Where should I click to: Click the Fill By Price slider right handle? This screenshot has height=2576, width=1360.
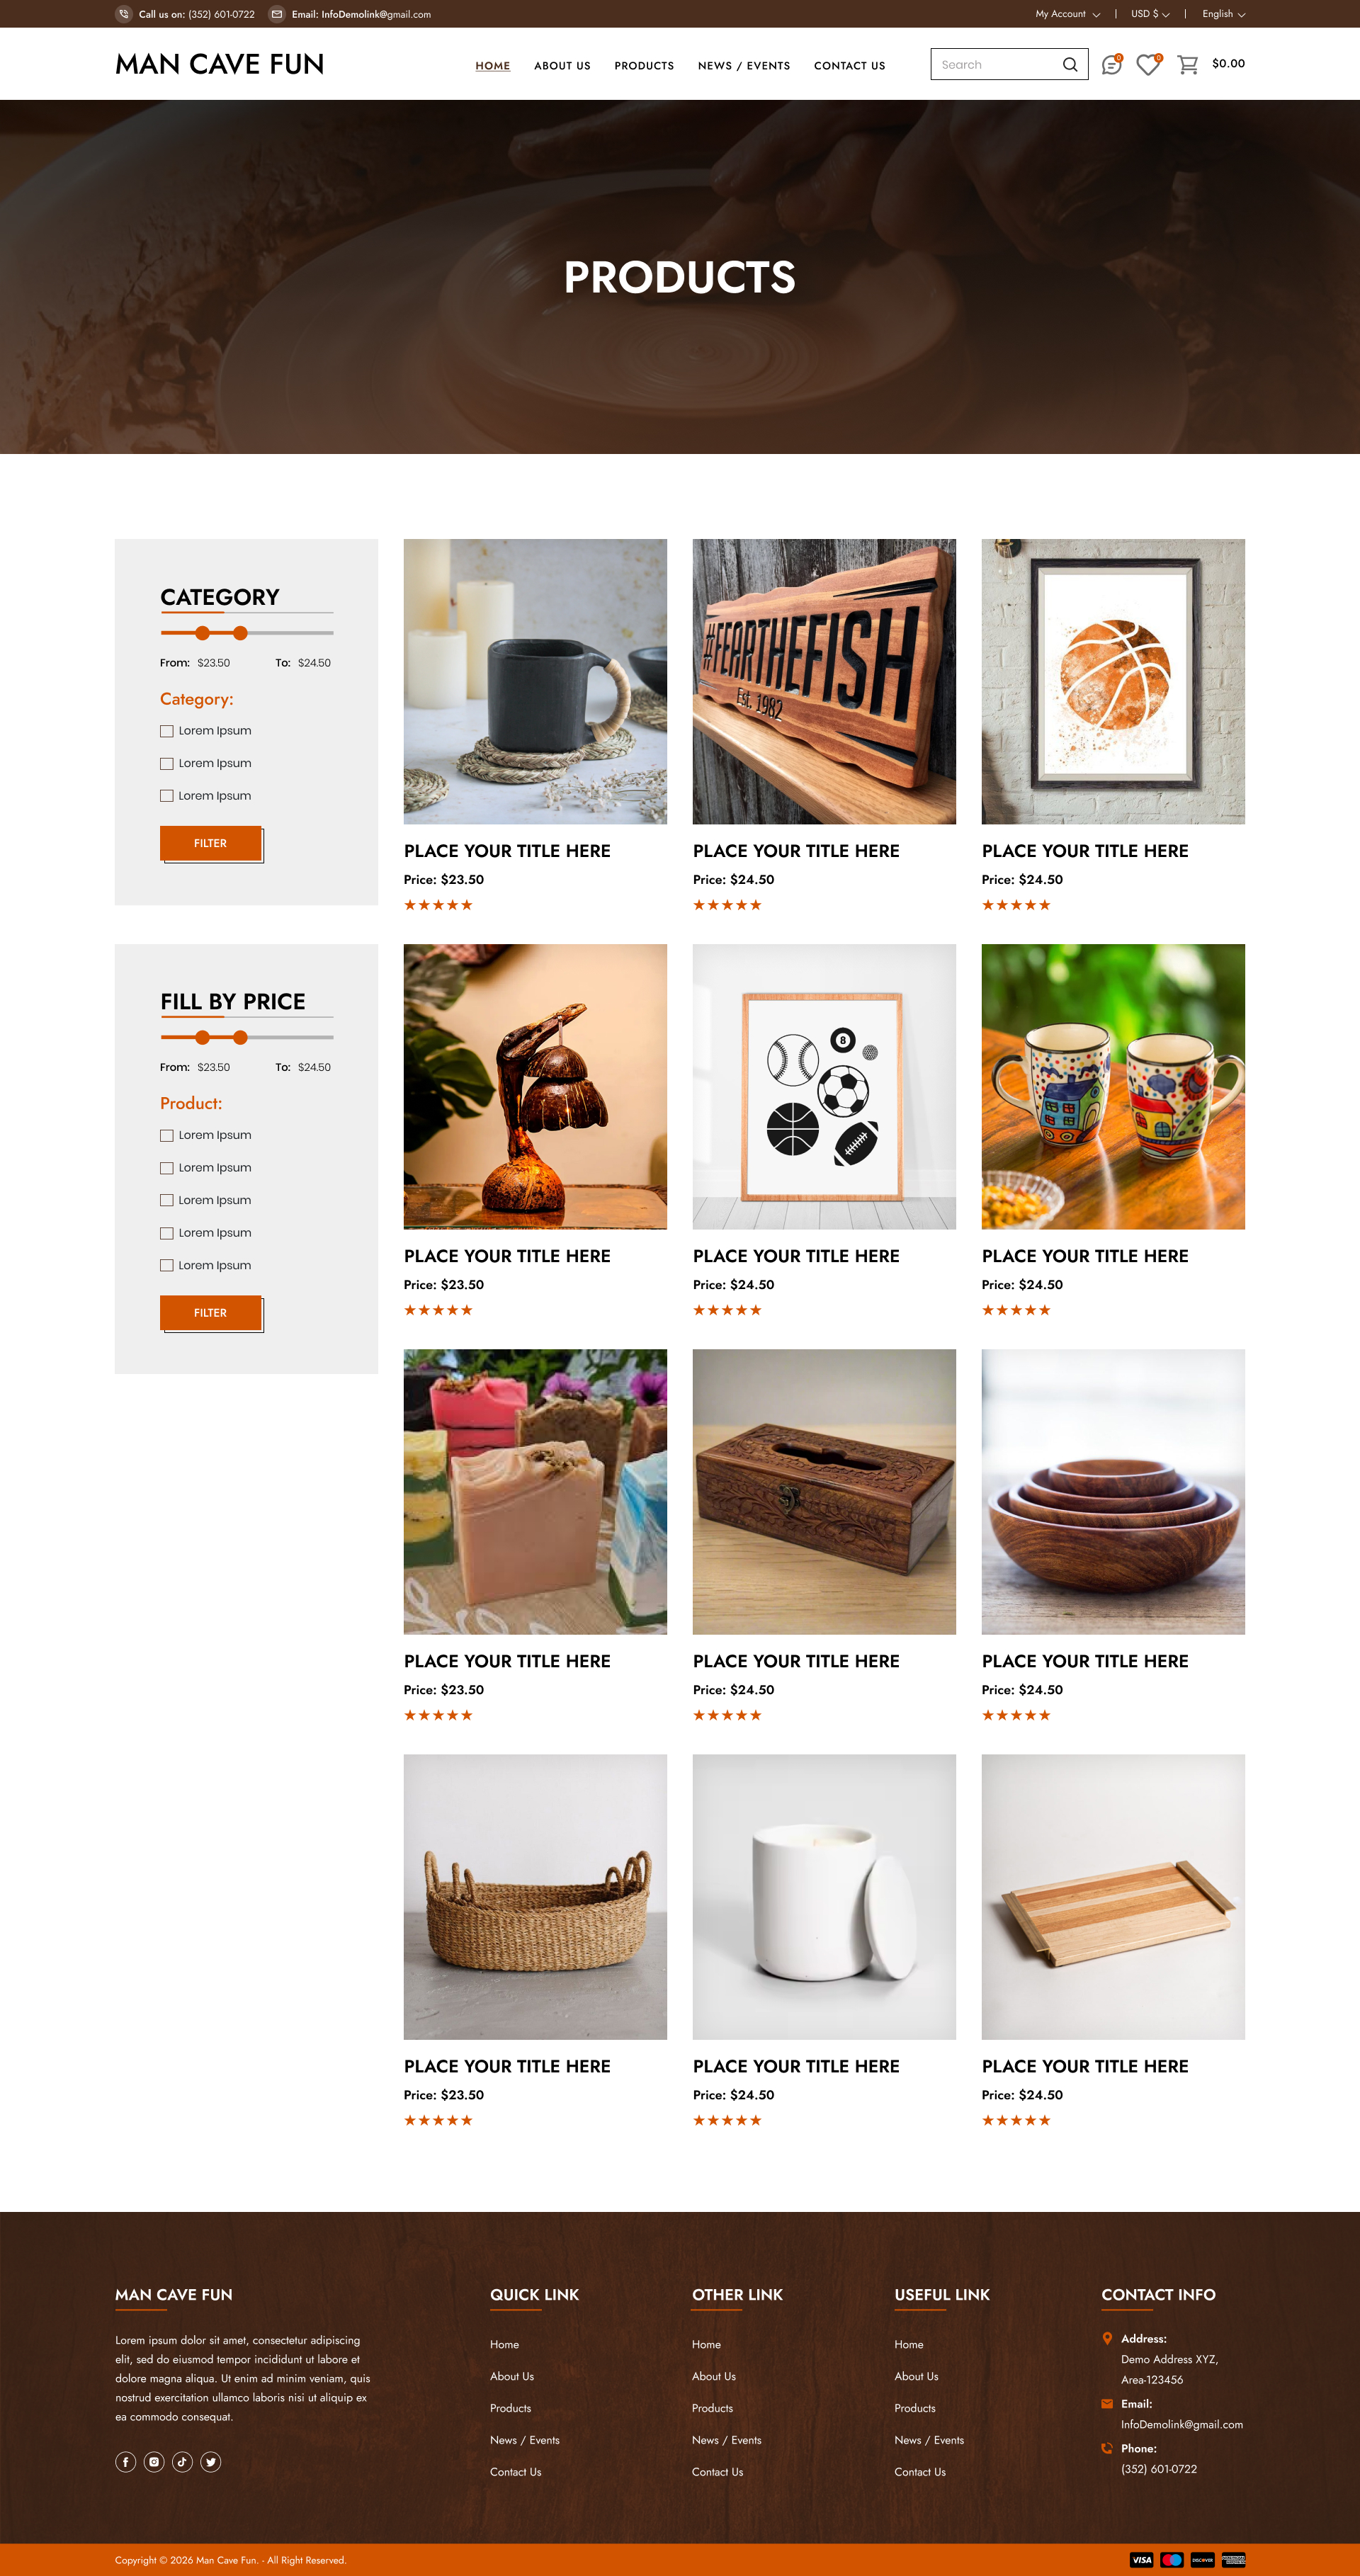click(x=240, y=1038)
